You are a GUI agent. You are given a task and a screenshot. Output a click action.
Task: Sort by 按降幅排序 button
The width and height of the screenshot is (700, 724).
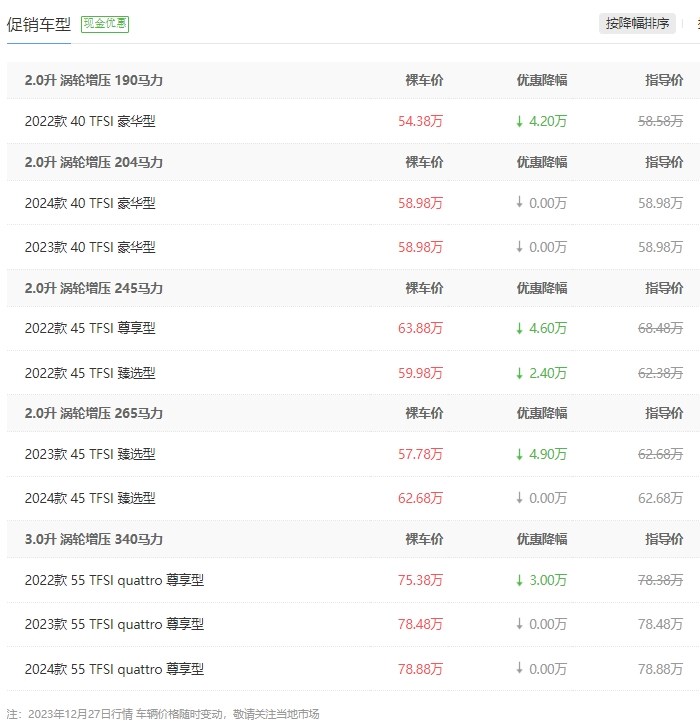click(x=637, y=24)
